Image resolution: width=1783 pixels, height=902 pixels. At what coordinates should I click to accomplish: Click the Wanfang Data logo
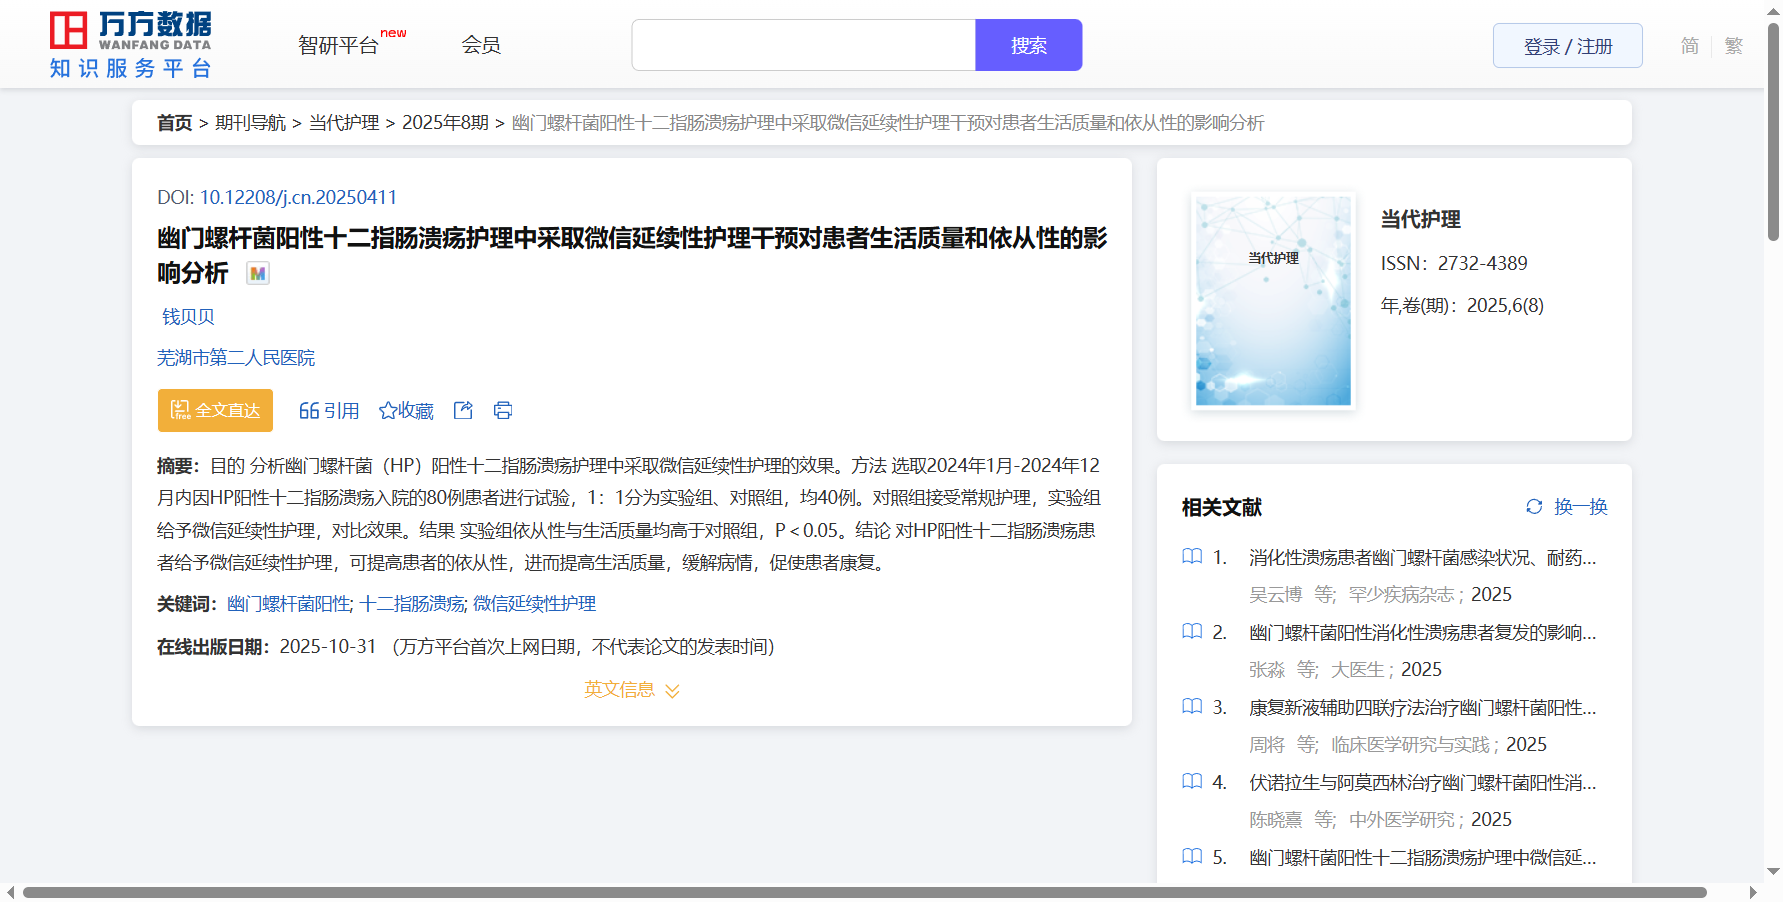coord(131,45)
